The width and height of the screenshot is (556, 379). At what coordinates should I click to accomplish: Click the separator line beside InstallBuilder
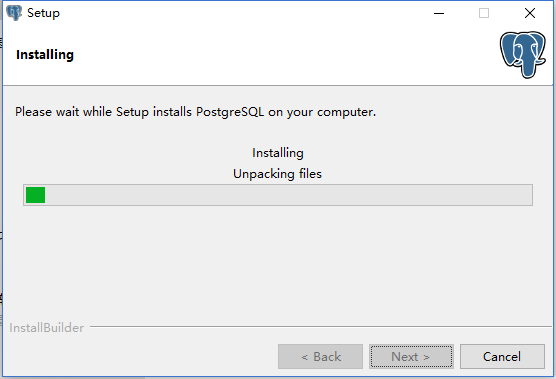point(321,327)
